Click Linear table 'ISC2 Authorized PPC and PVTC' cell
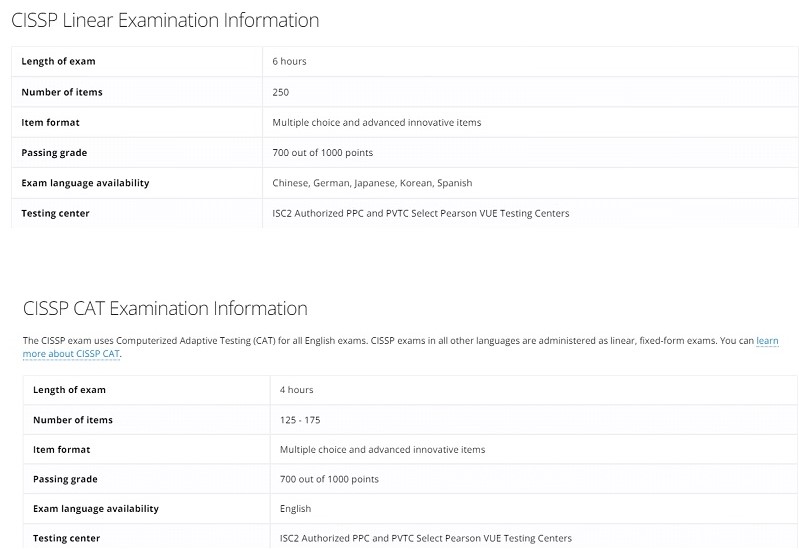The image size is (799, 550). coord(530,213)
